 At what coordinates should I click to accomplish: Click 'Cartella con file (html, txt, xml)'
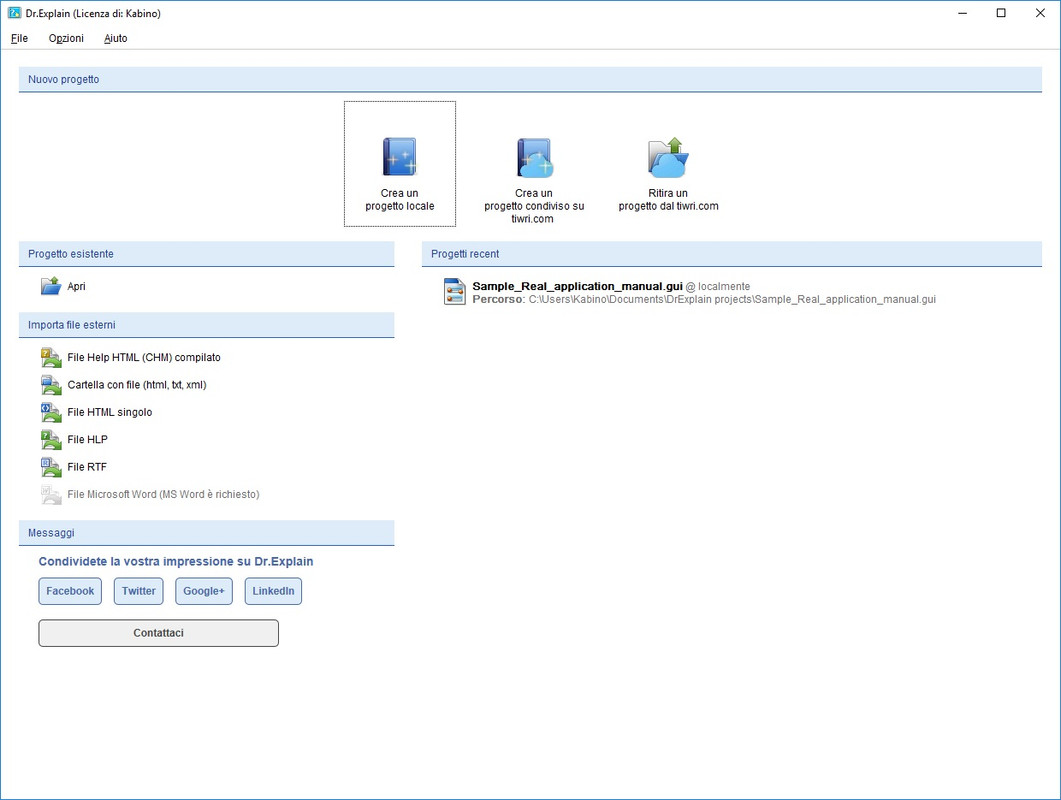tap(137, 384)
